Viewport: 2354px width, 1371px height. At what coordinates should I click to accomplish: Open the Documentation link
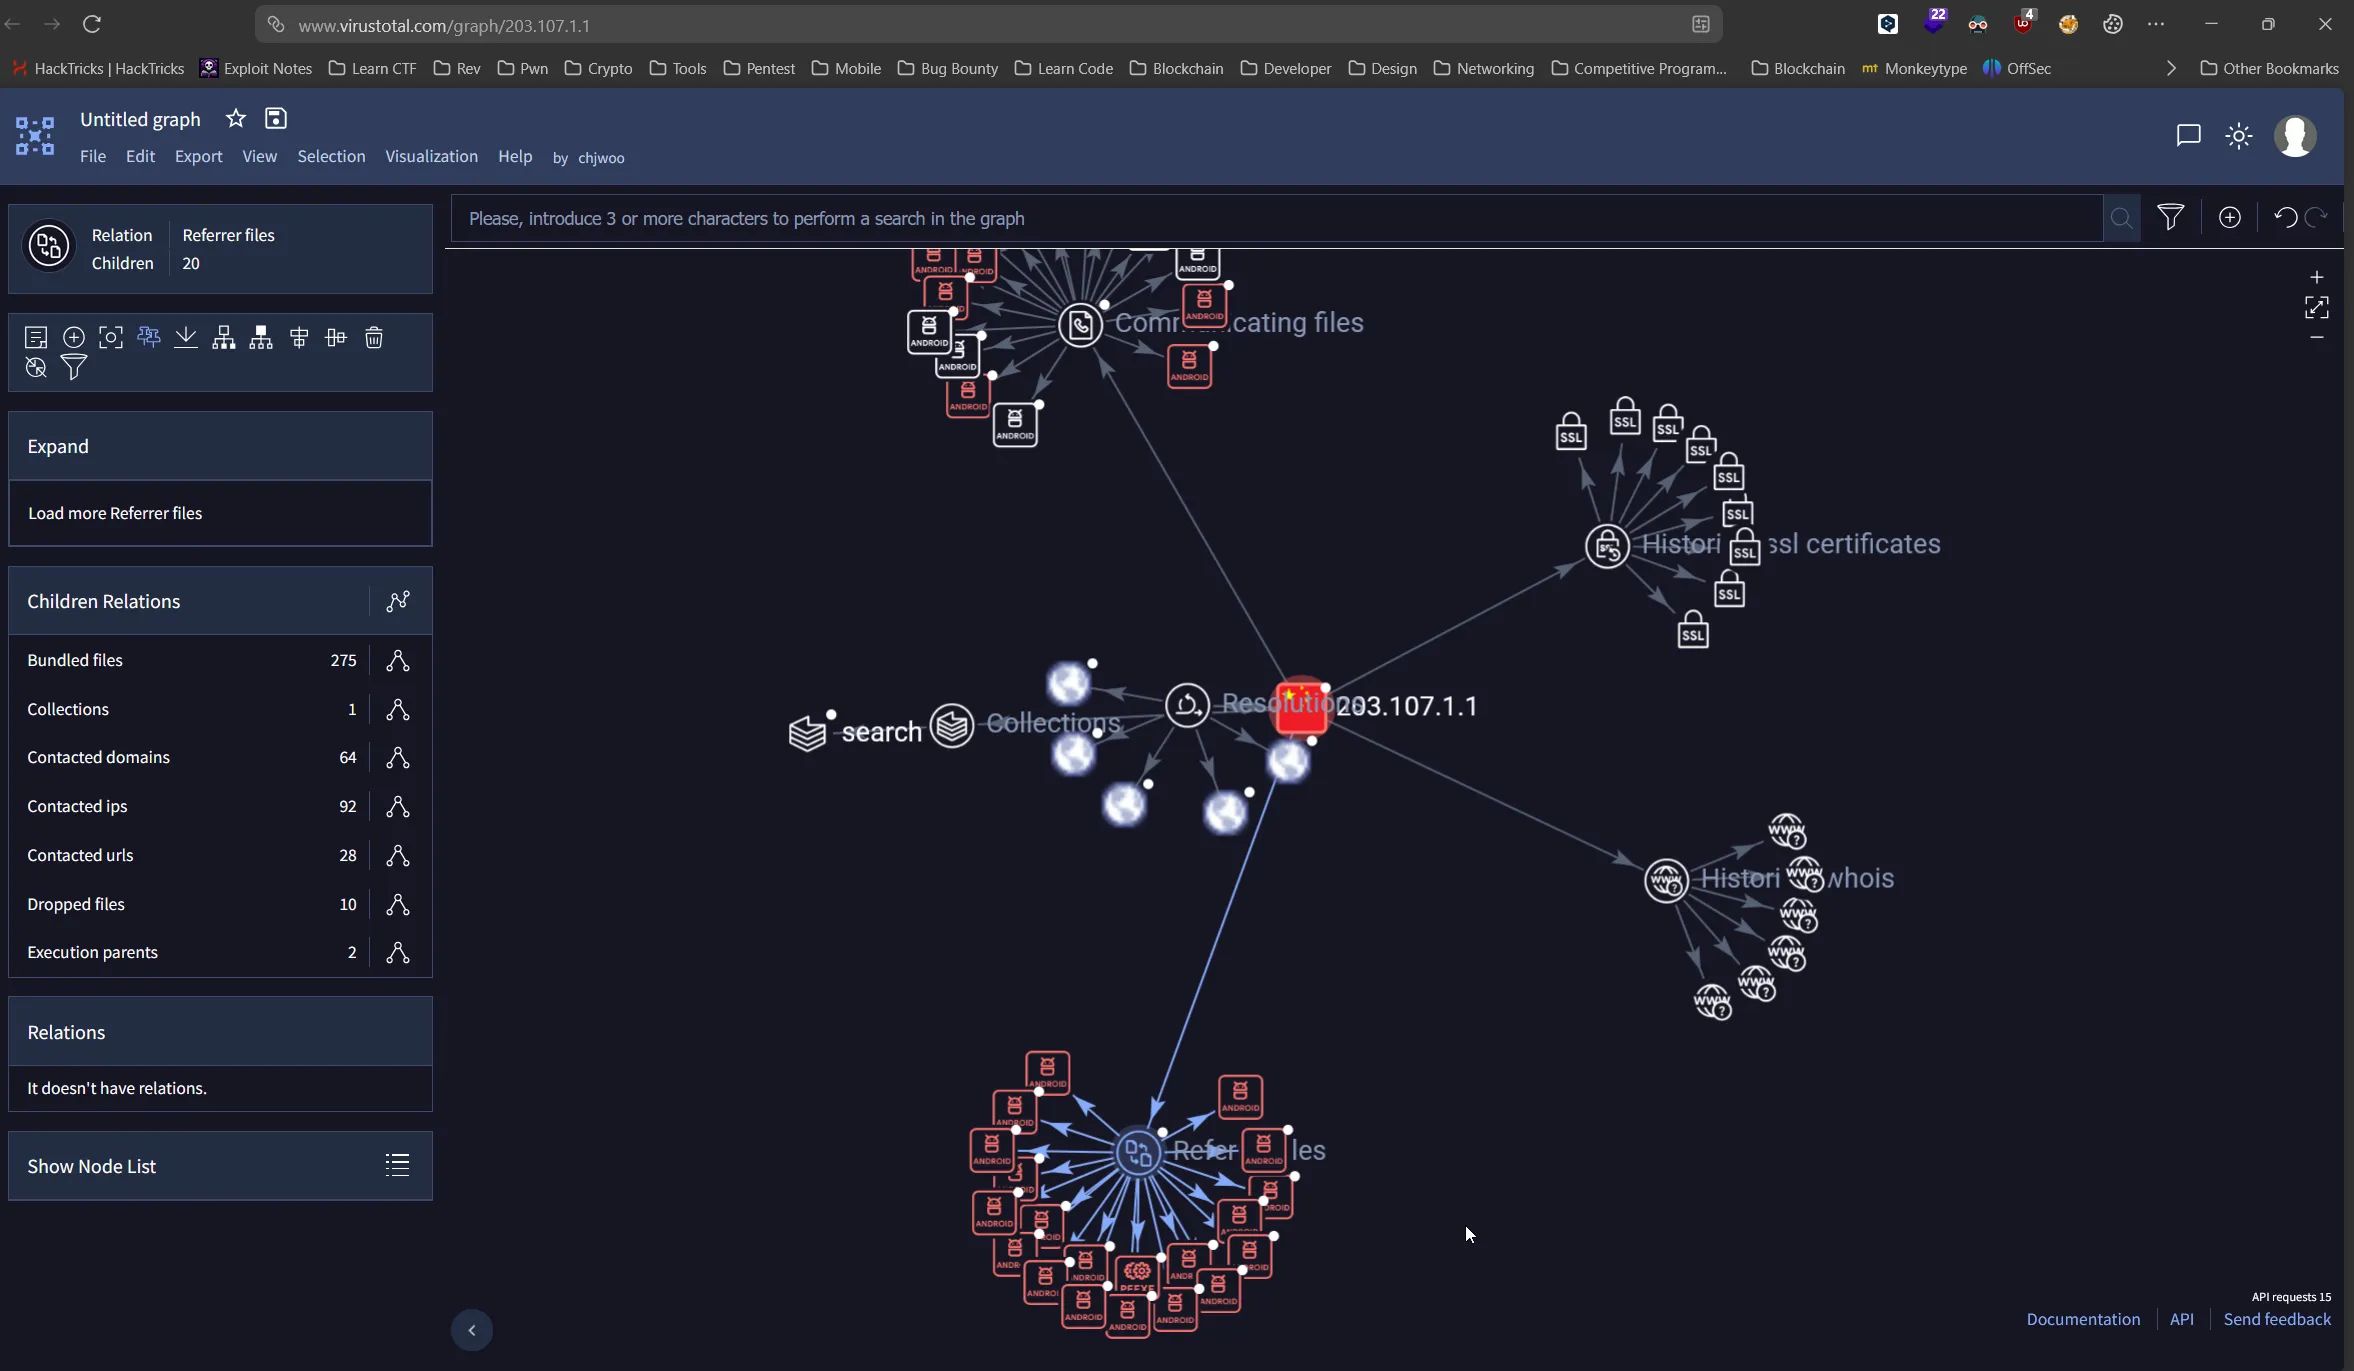pyautogui.click(x=2083, y=1319)
